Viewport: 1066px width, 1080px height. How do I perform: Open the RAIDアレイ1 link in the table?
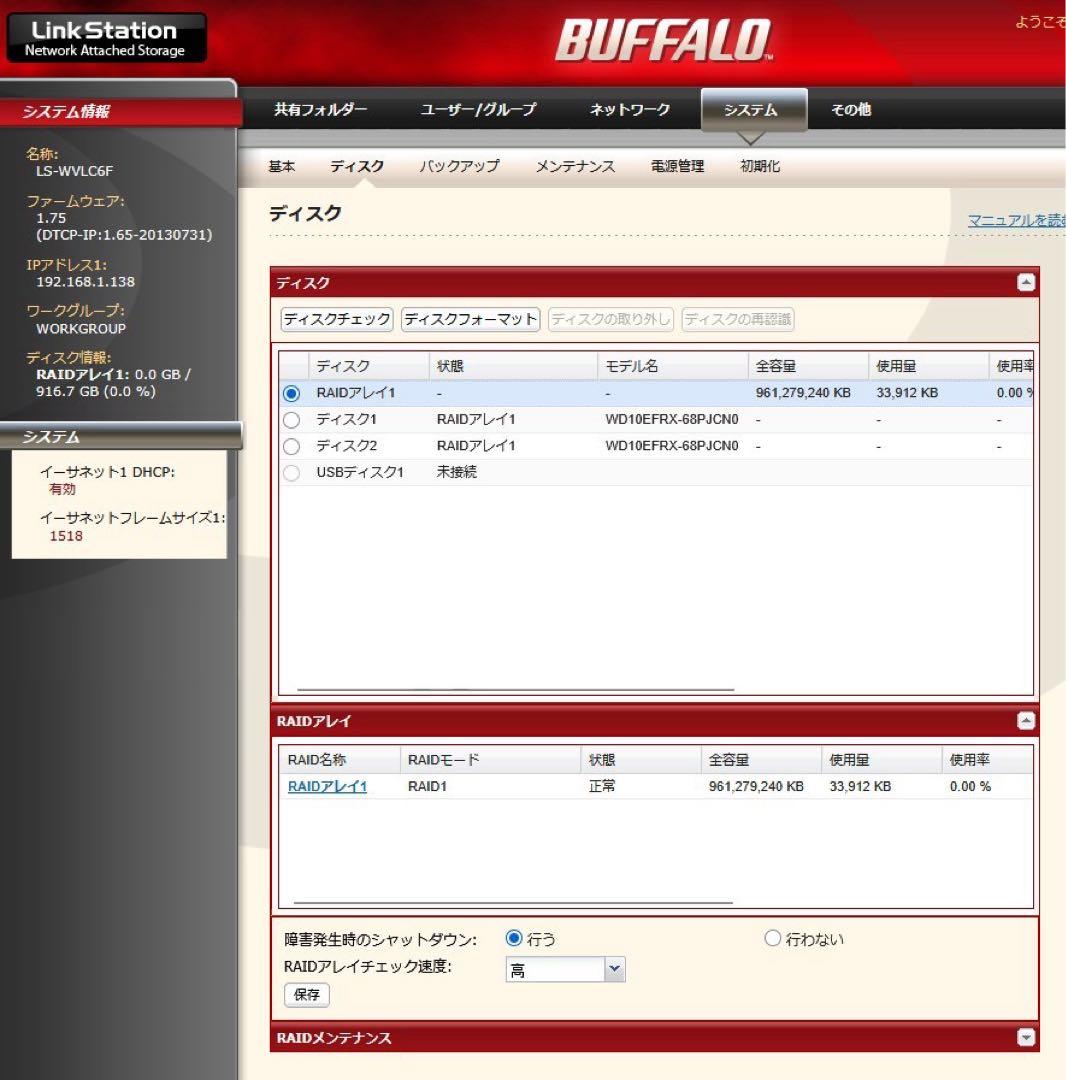pyautogui.click(x=326, y=786)
